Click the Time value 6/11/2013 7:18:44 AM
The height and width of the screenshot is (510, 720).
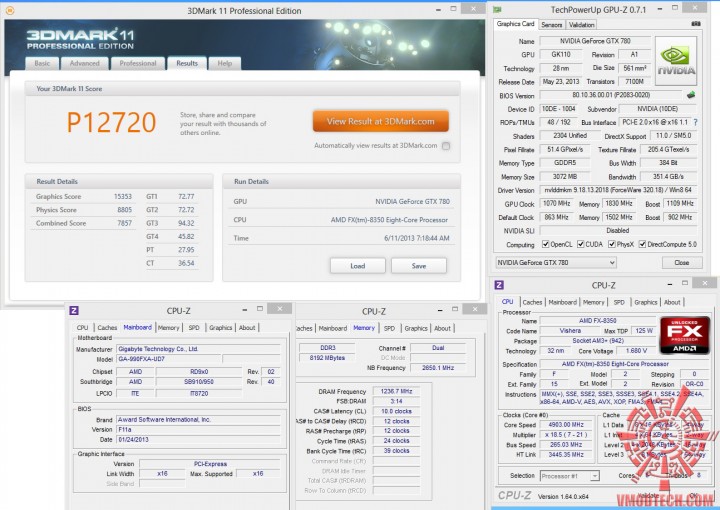416,238
